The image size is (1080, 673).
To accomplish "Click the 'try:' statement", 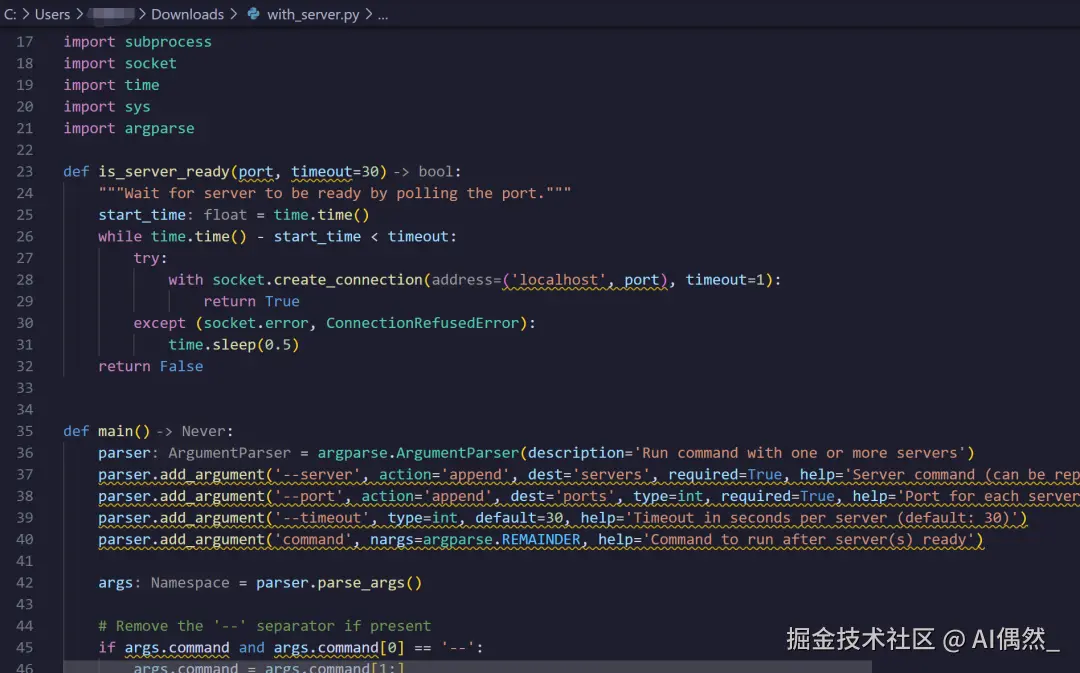I will (x=150, y=258).
